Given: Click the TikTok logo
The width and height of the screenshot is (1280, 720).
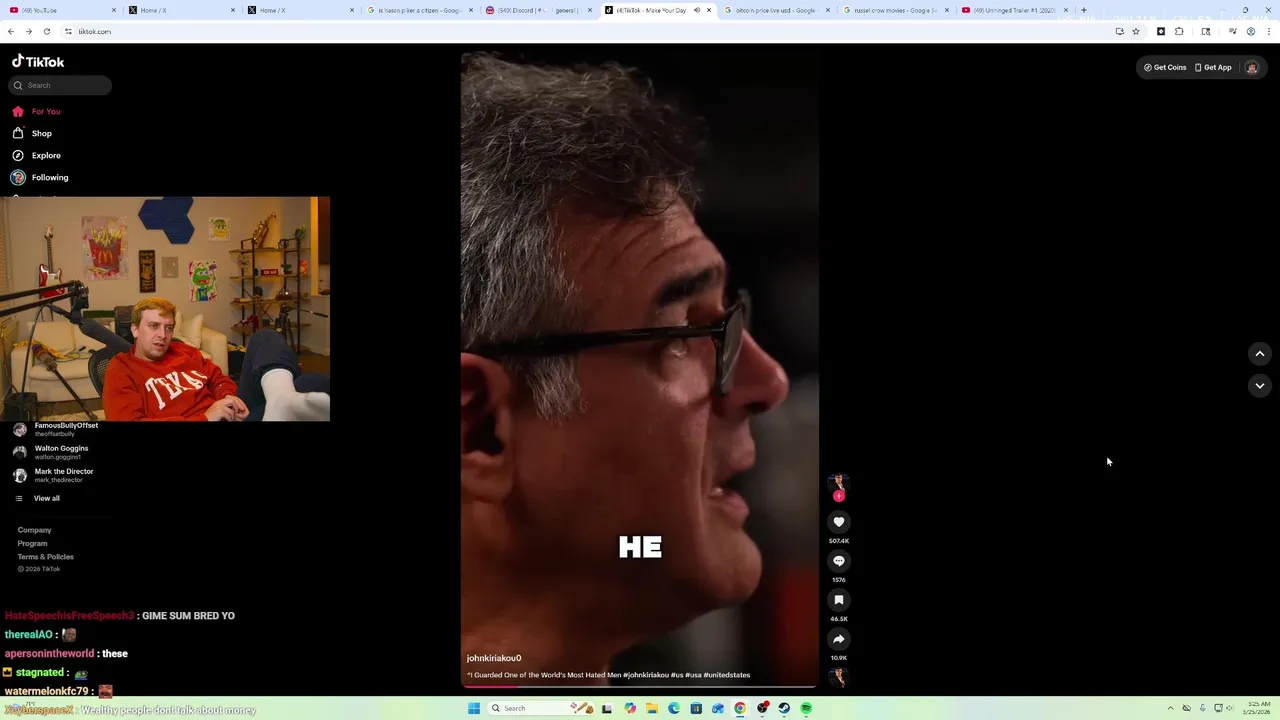Looking at the screenshot, I should pyautogui.click(x=38, y=62).
